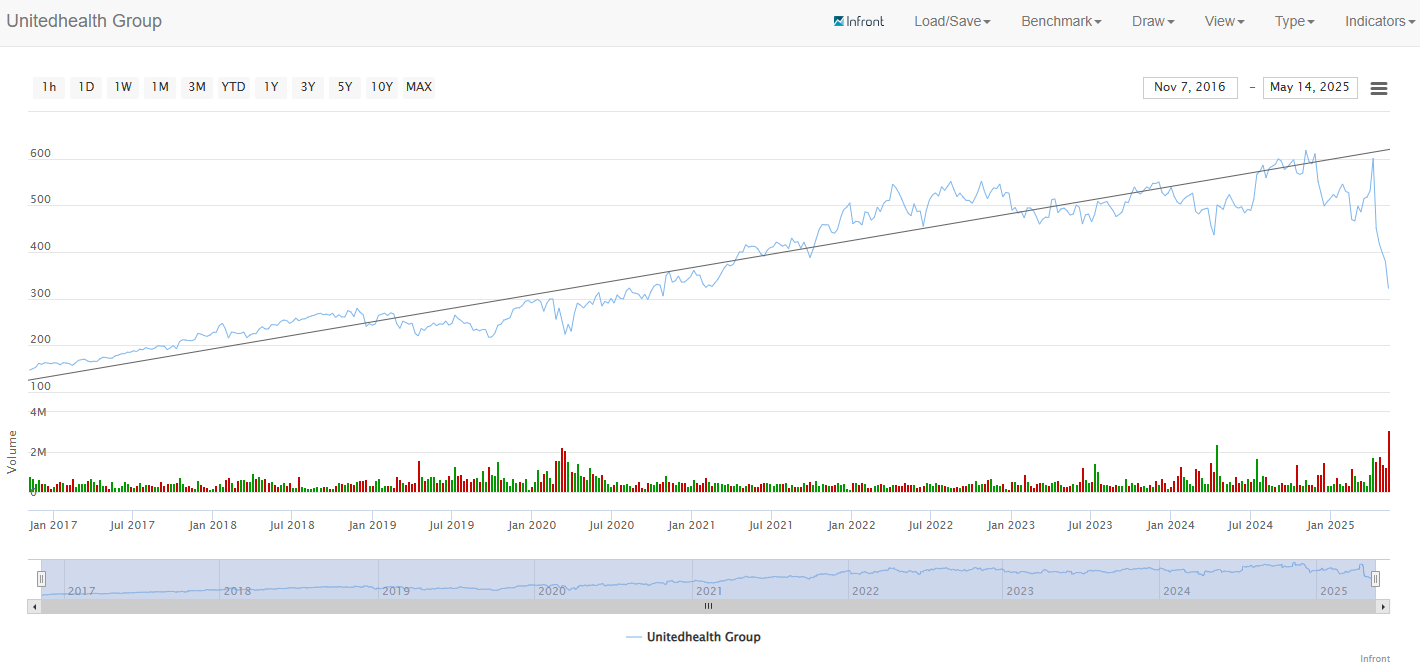Click the navigator scrollbar left arrow
The width and height of the screenshot is (1420, 669).
34,606
